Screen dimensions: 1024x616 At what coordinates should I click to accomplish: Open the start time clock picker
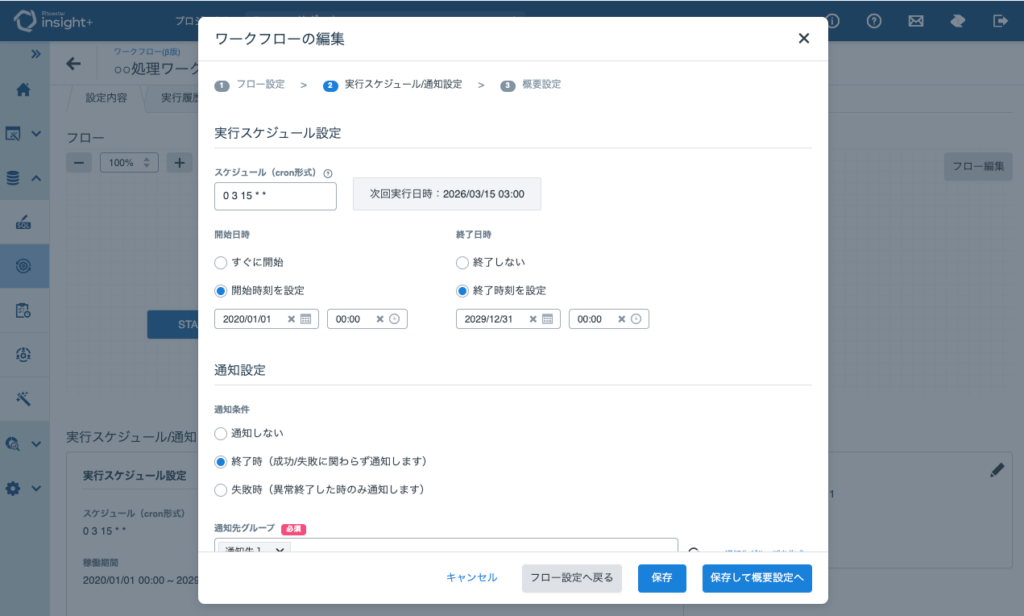pyautogui.click(x=394, y=319)
